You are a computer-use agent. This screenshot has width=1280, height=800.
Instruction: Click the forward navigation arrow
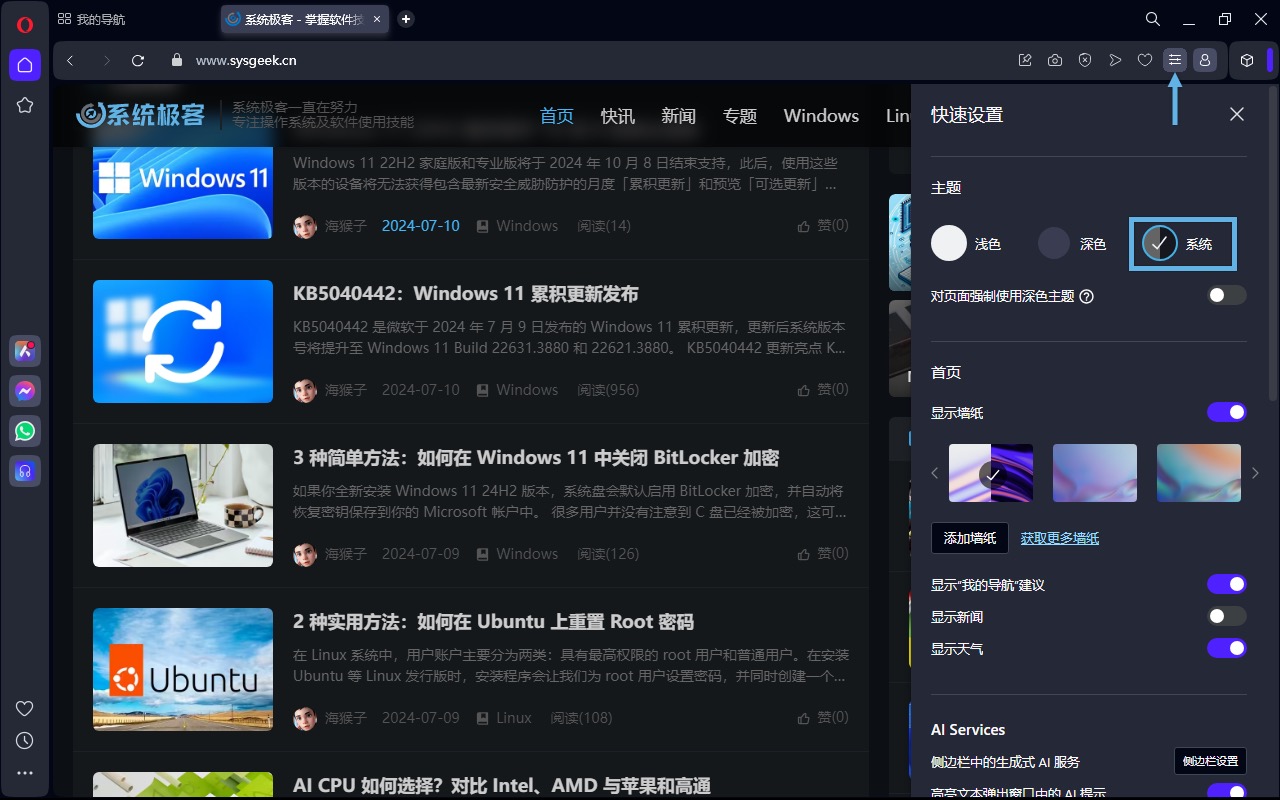coord(106,60)
